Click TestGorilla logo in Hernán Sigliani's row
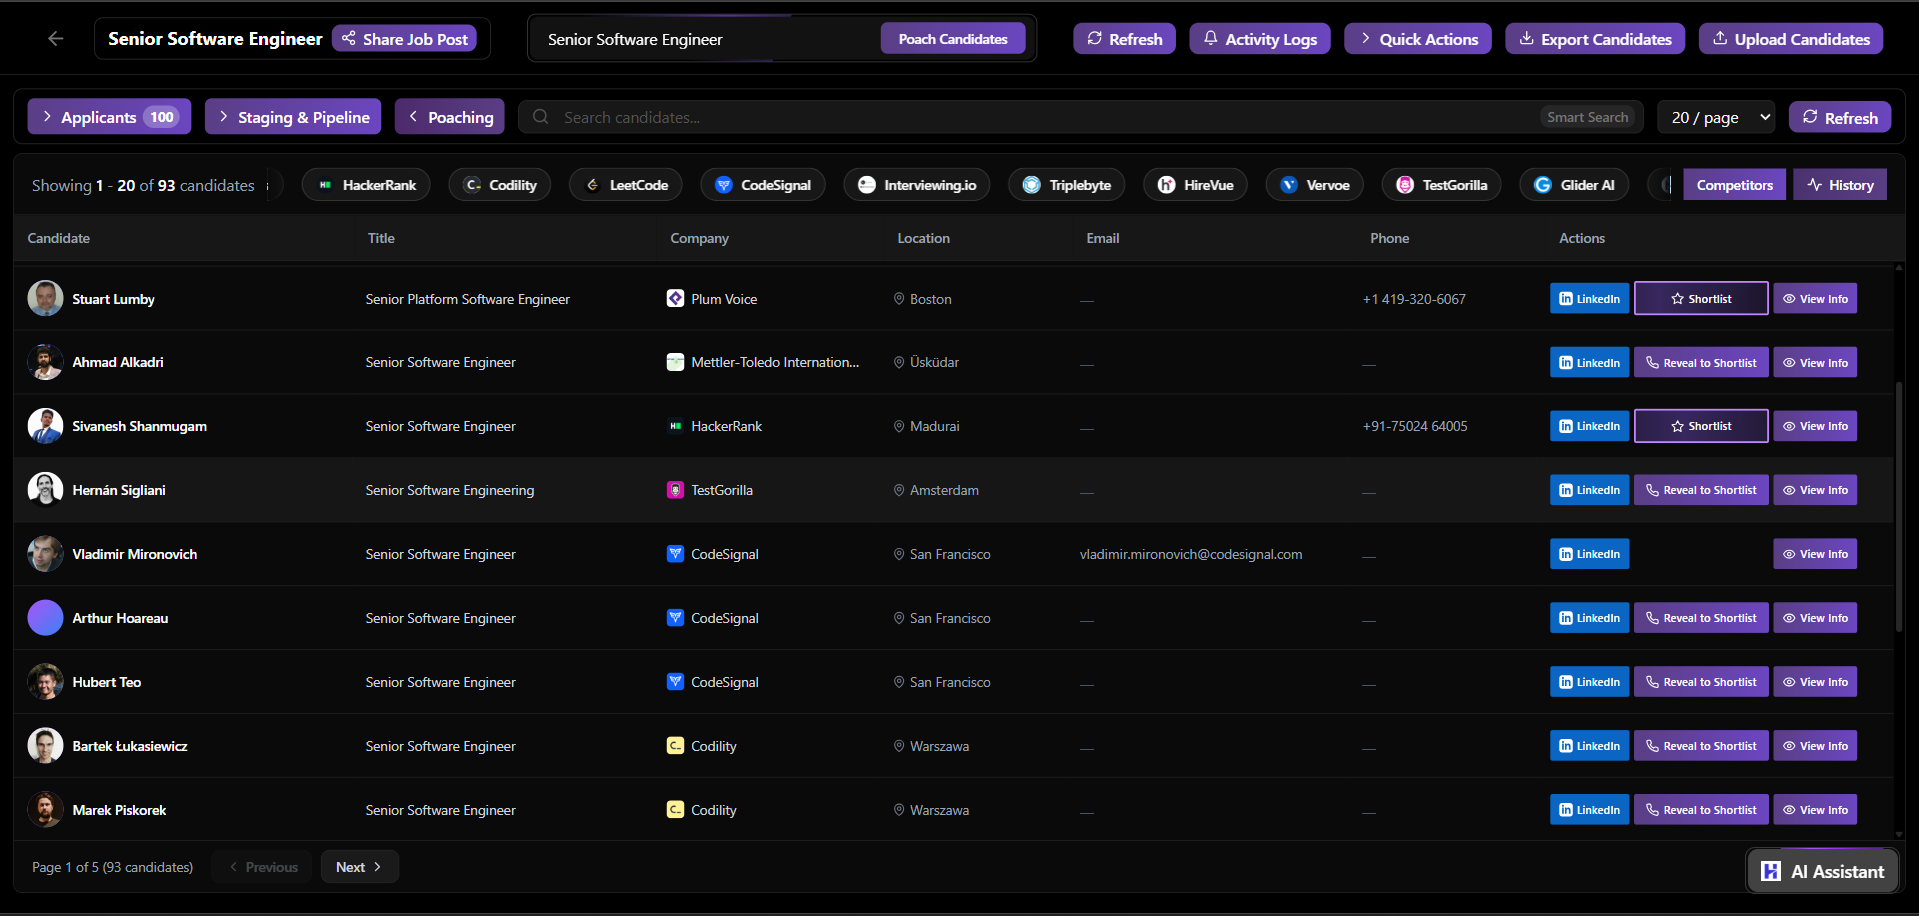The height and width of the screenshot is (916, 1919). point(675,490)
